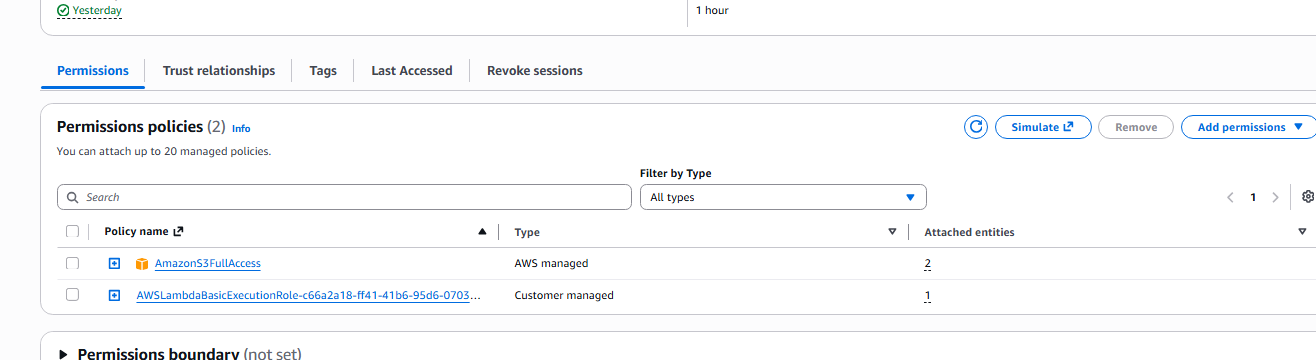
Task: Expand AmazonS3FullAccess policy details plus icon
Action: (114, 264)
